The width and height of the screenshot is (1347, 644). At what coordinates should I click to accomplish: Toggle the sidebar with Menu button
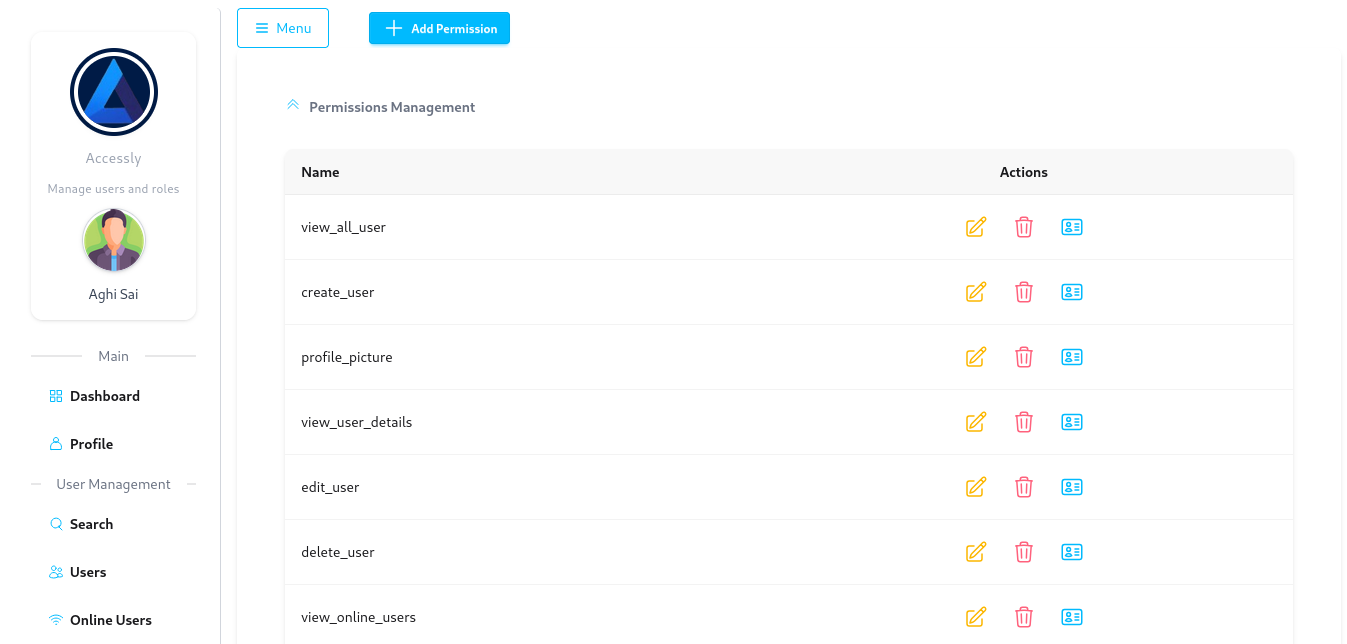click(x=283, y=28)
